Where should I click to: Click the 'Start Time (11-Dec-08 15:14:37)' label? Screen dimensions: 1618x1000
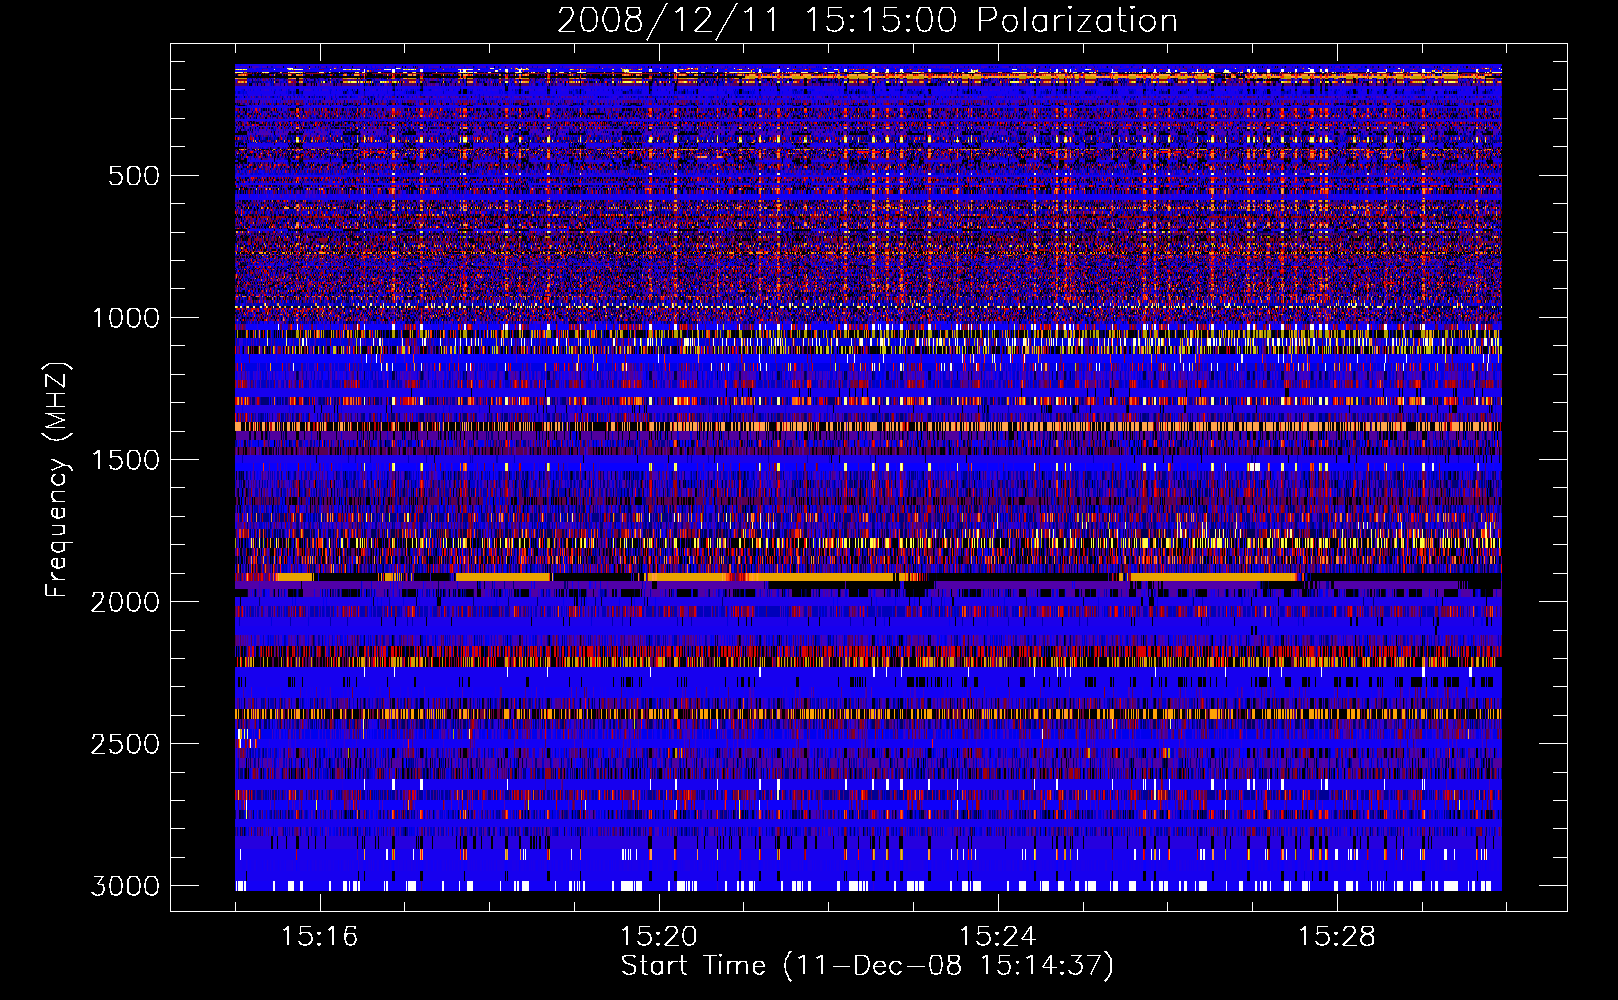[867, 966]
